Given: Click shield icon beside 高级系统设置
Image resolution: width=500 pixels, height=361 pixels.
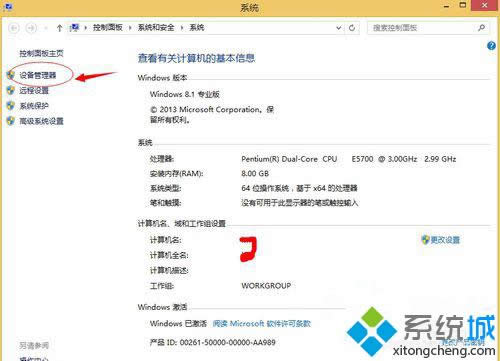Looking at the screenshot, I should pyautogui.click(x=11, y=121).
